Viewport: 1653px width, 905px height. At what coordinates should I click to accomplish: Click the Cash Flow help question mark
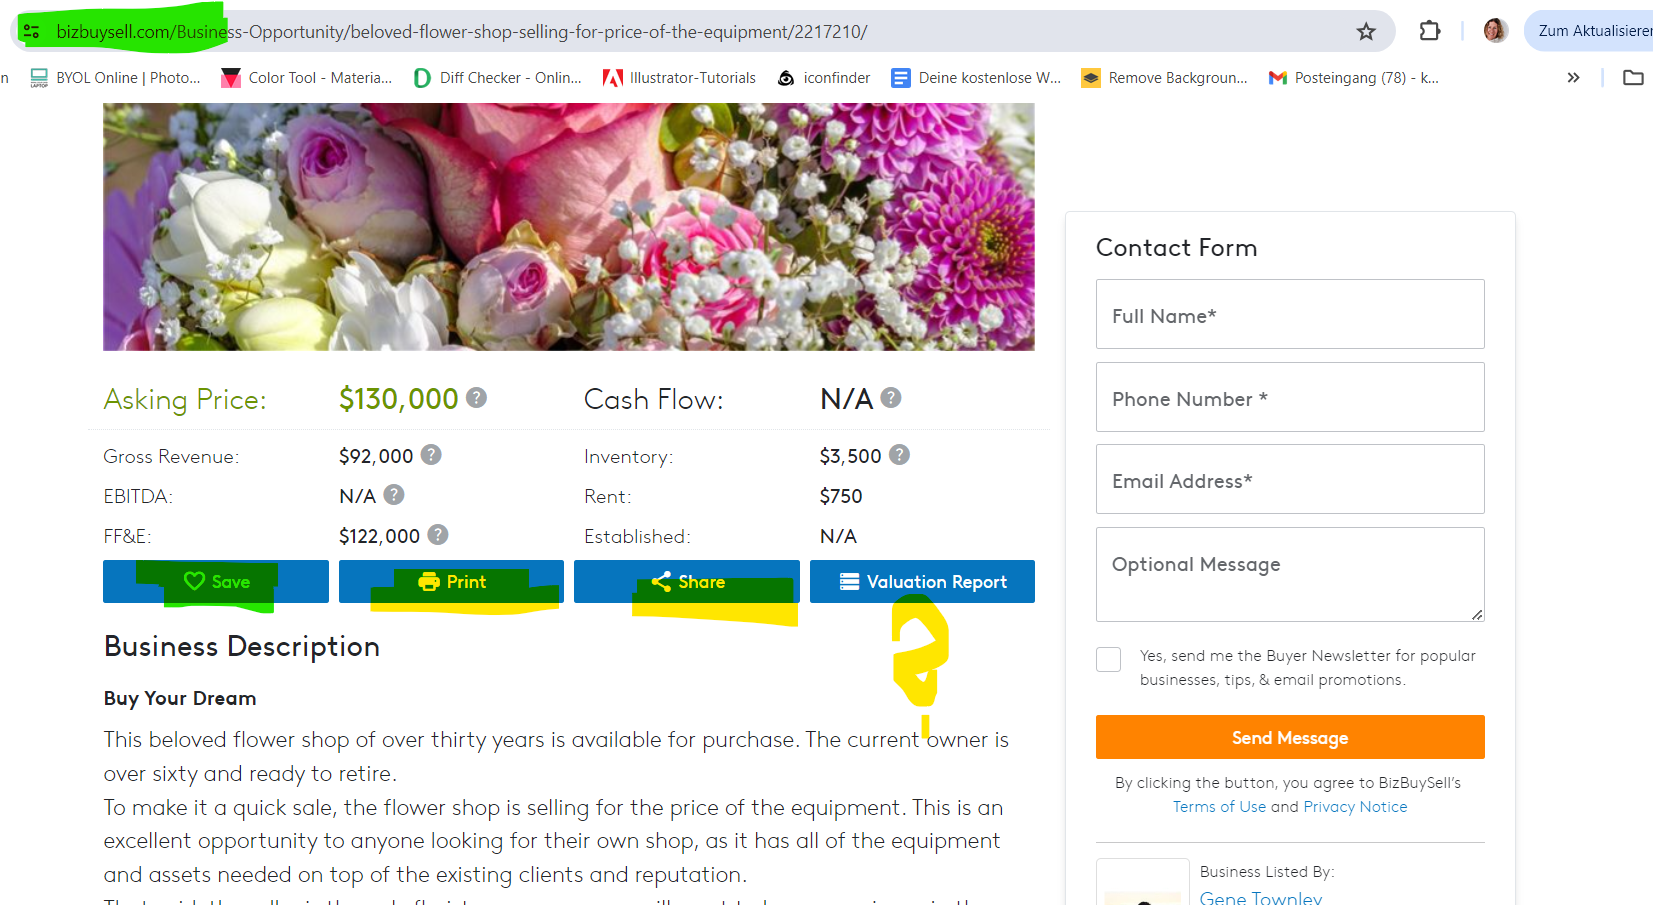891,397
